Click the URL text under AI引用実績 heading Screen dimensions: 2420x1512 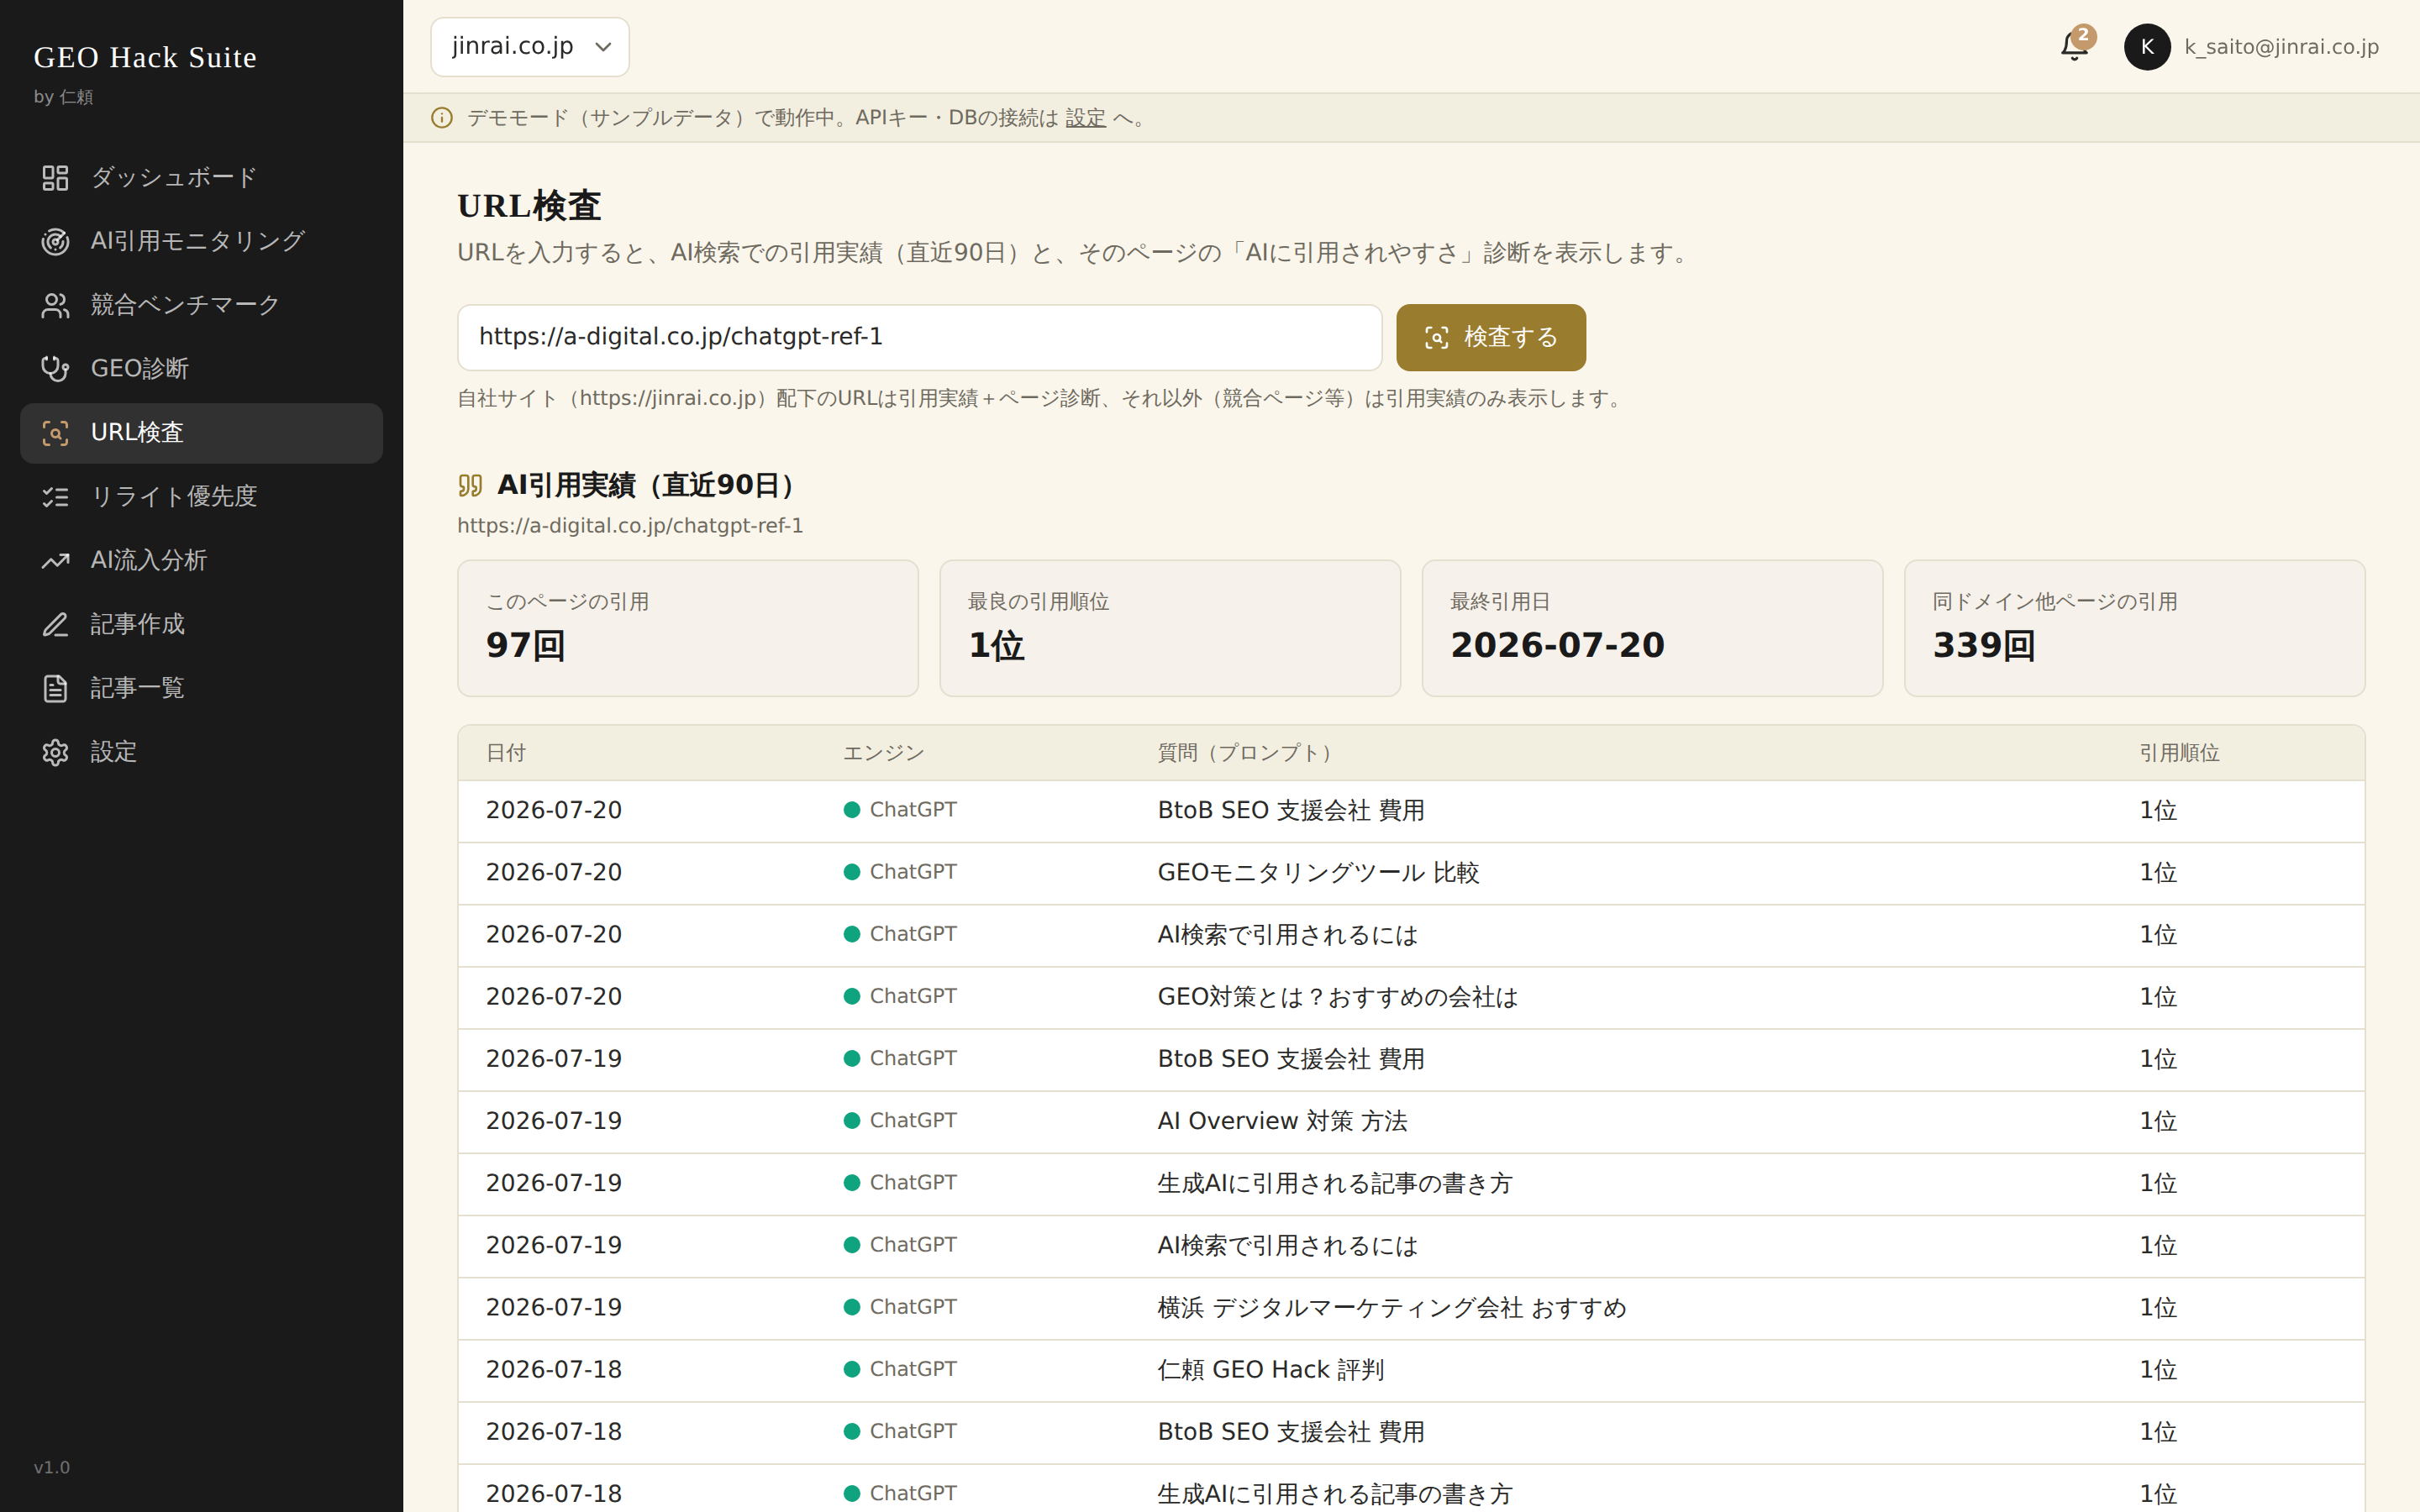[x=630, y=526]
